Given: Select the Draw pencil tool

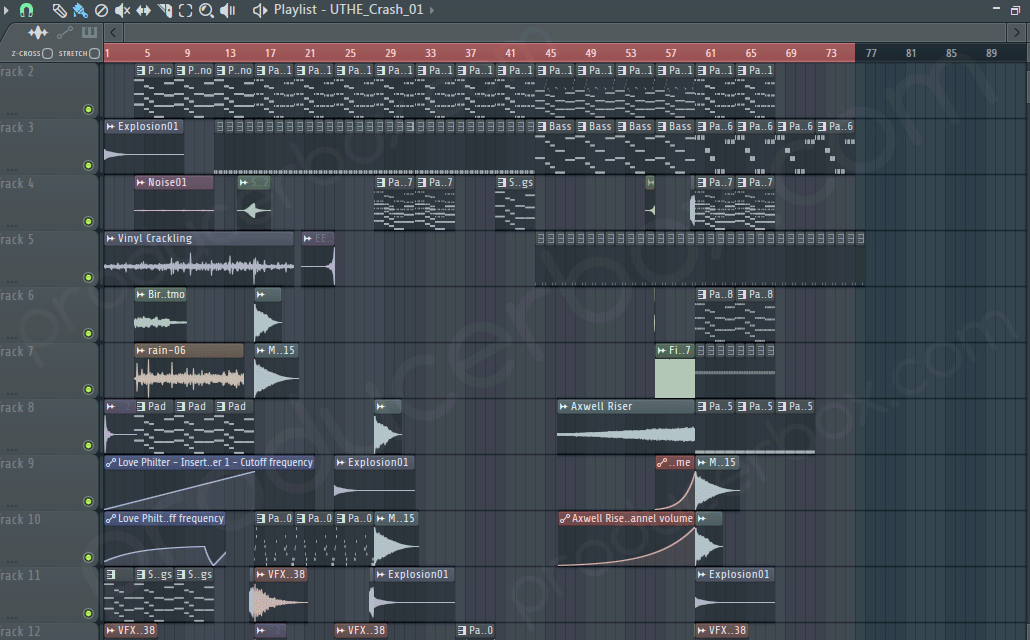Looking at the screenshot, I should [58, 11].
